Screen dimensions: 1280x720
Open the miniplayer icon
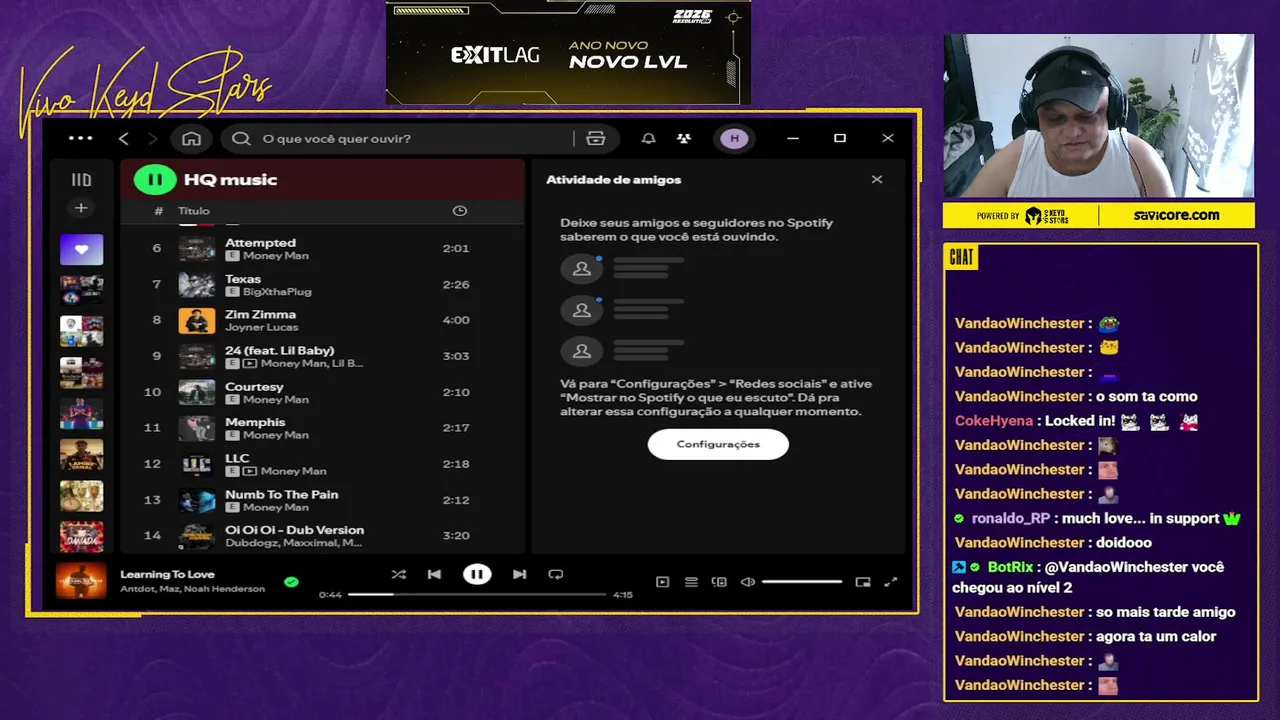tap(863, 582)
